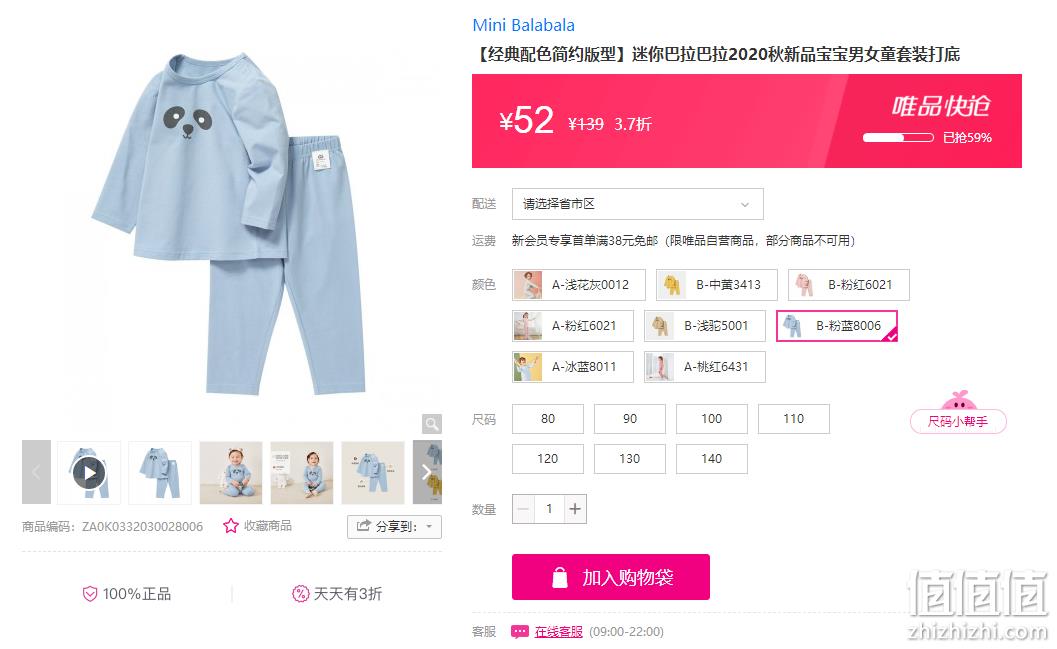Select color option A-浅花灰0012
1057x649 pixels.
pyautogui.click(x=578, y=285)
